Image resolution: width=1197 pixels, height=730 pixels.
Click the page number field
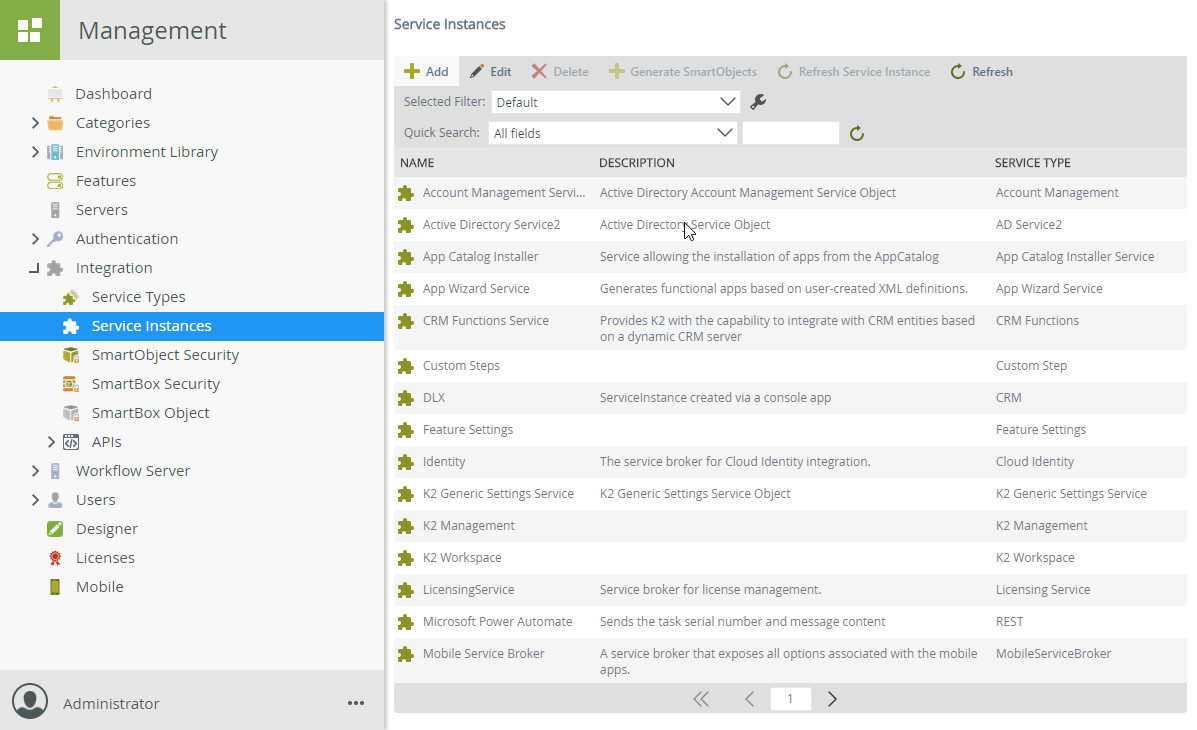point(790,699)
